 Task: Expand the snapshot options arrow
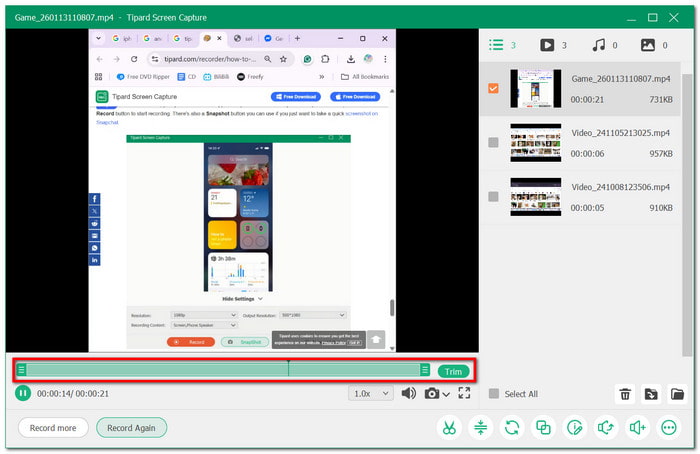(x=446, y=394)
